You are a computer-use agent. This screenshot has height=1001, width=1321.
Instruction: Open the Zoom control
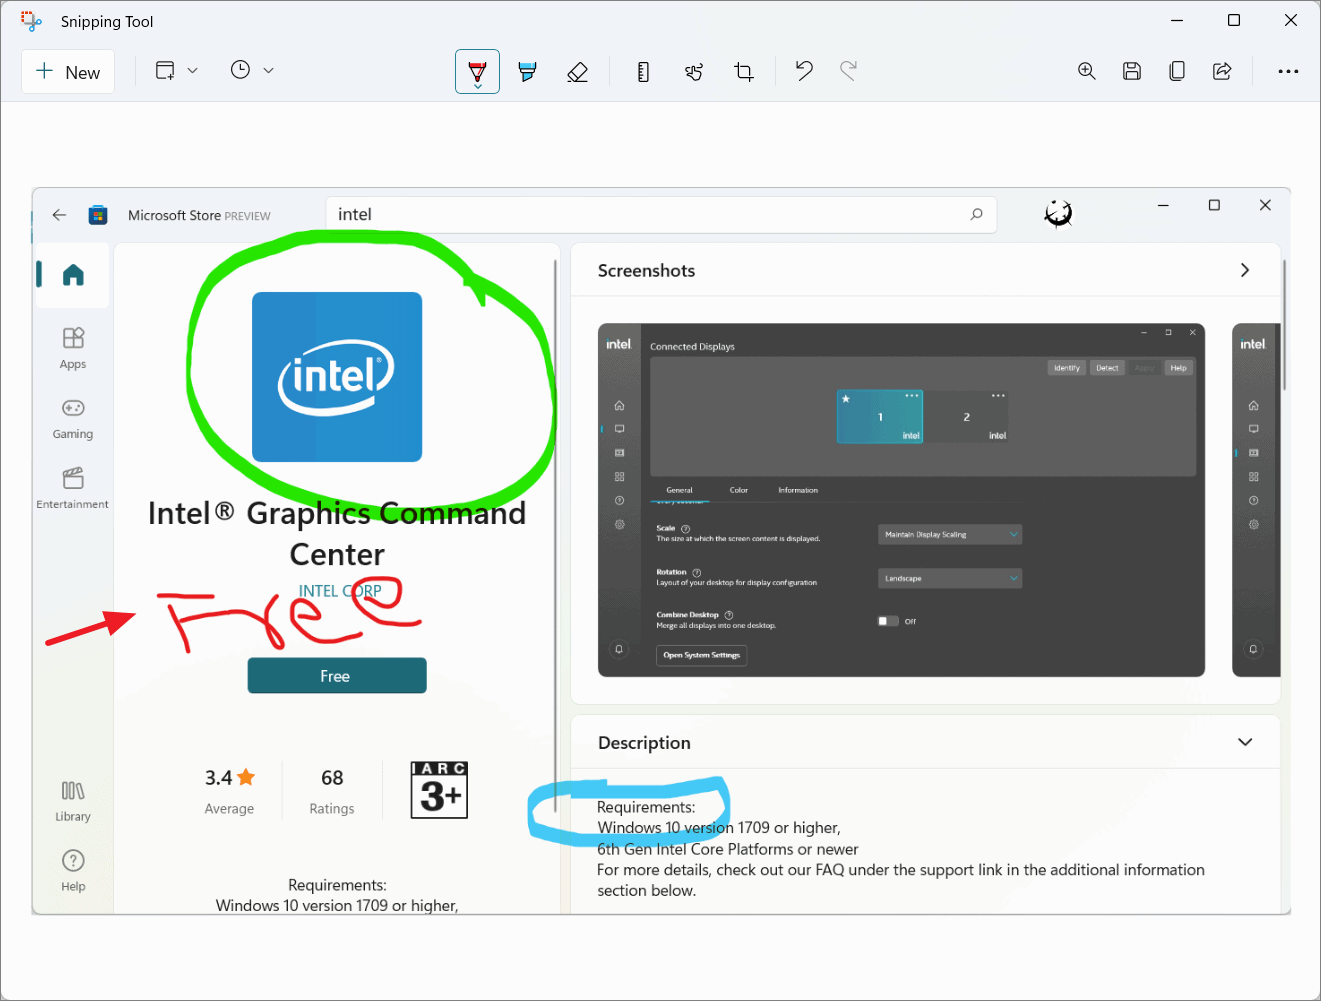click(x=1087, y=71)
